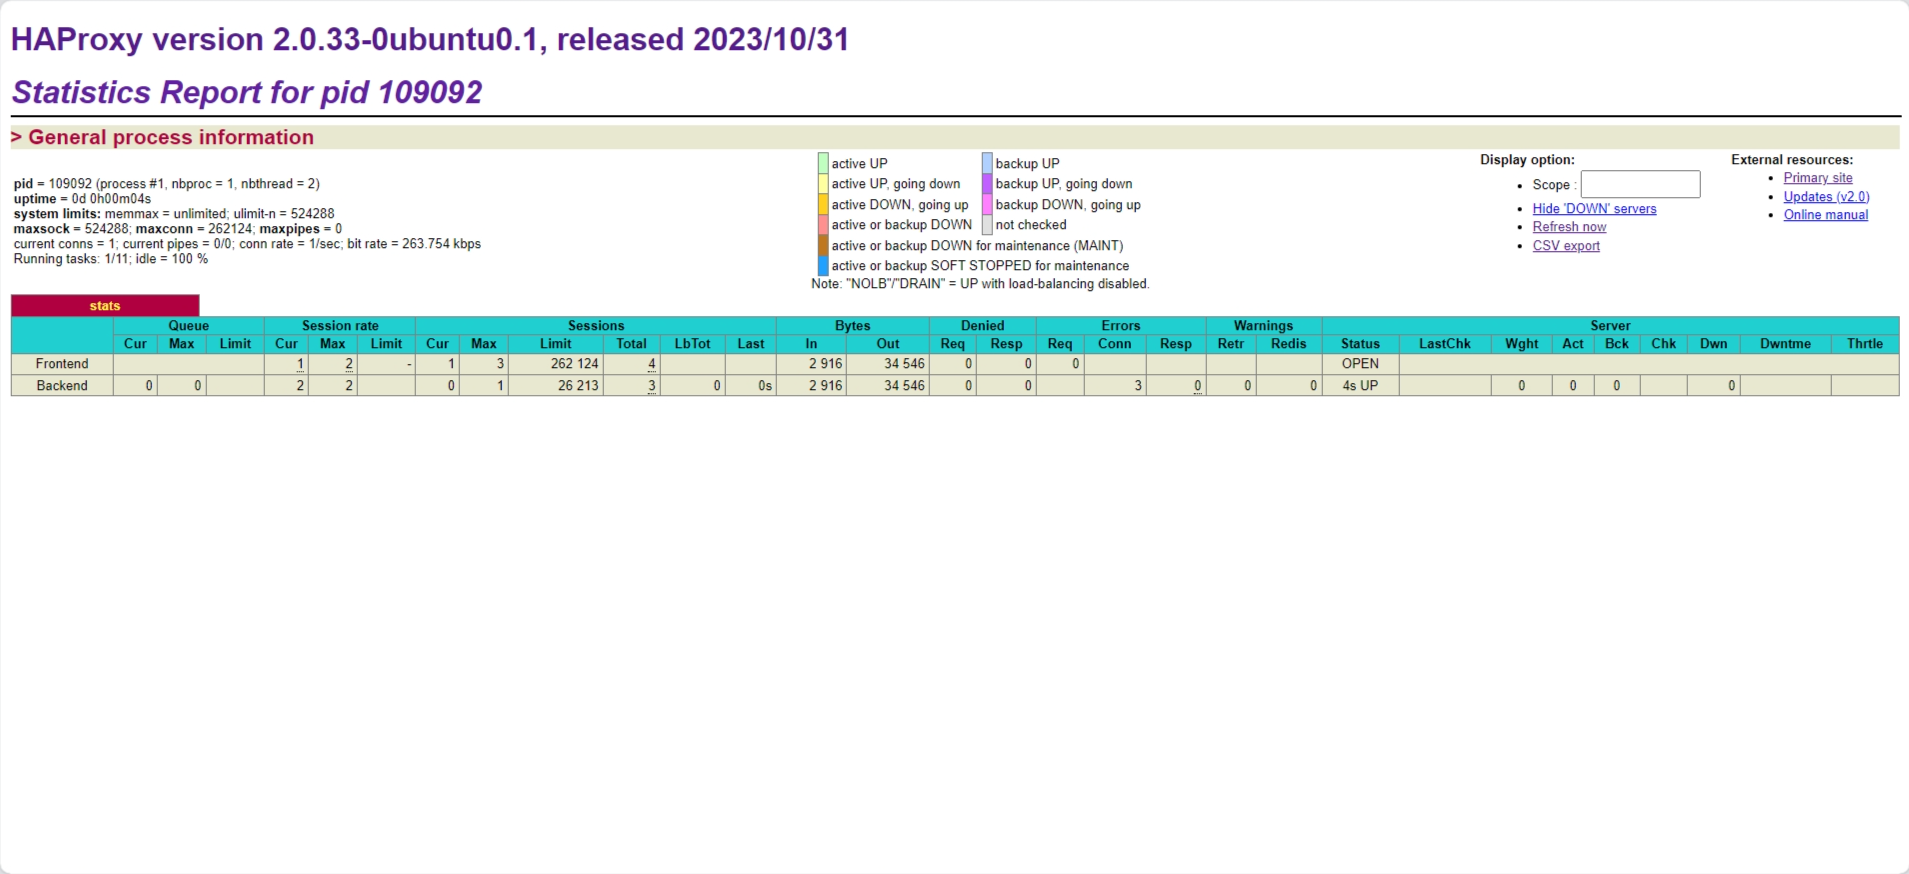The image size is (1909, 874).
Task: Click Frontend session limit 262 124
Action: [x=574, y=364]
